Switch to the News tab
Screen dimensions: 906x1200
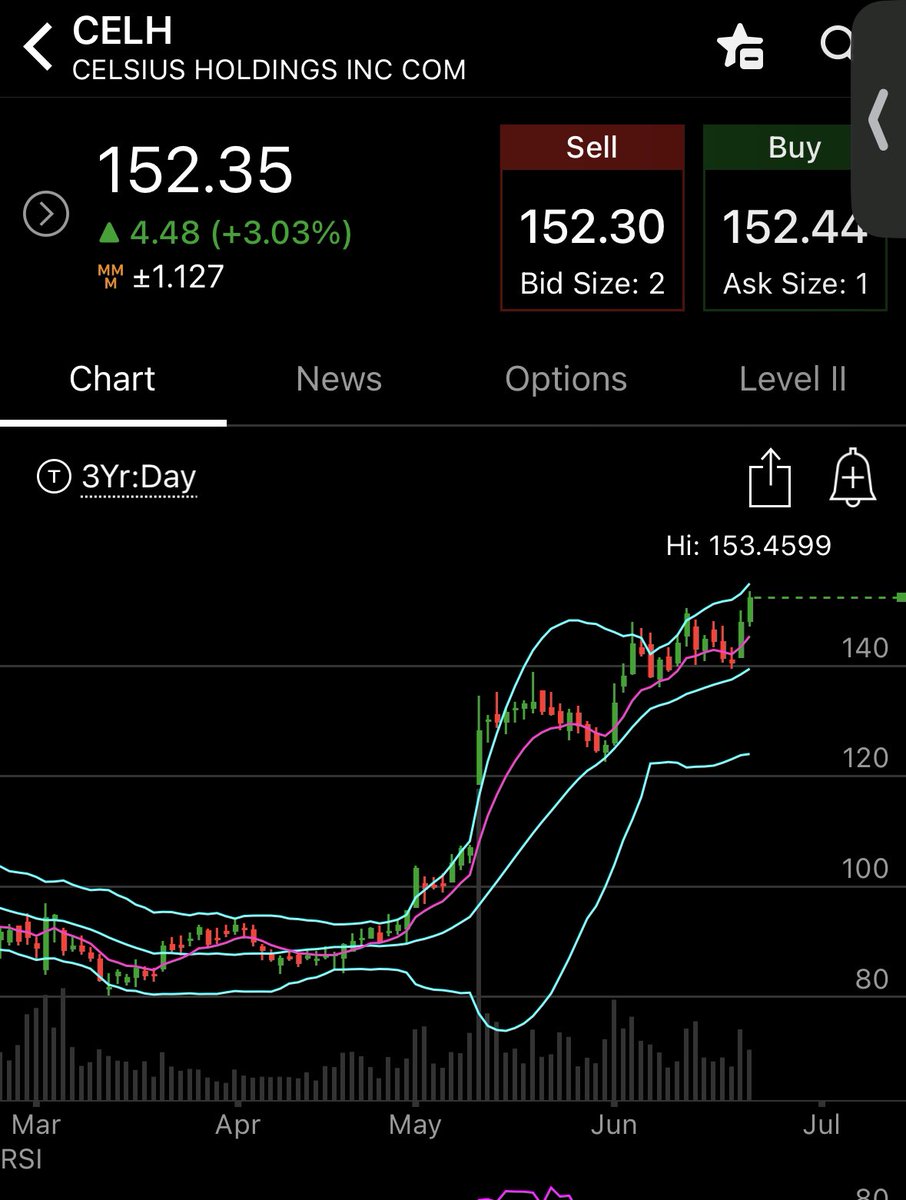click(x=339, y=379)
